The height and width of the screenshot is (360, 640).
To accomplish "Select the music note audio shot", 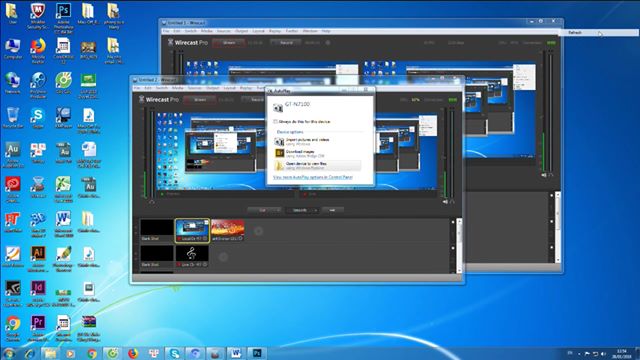I will 192,256.
